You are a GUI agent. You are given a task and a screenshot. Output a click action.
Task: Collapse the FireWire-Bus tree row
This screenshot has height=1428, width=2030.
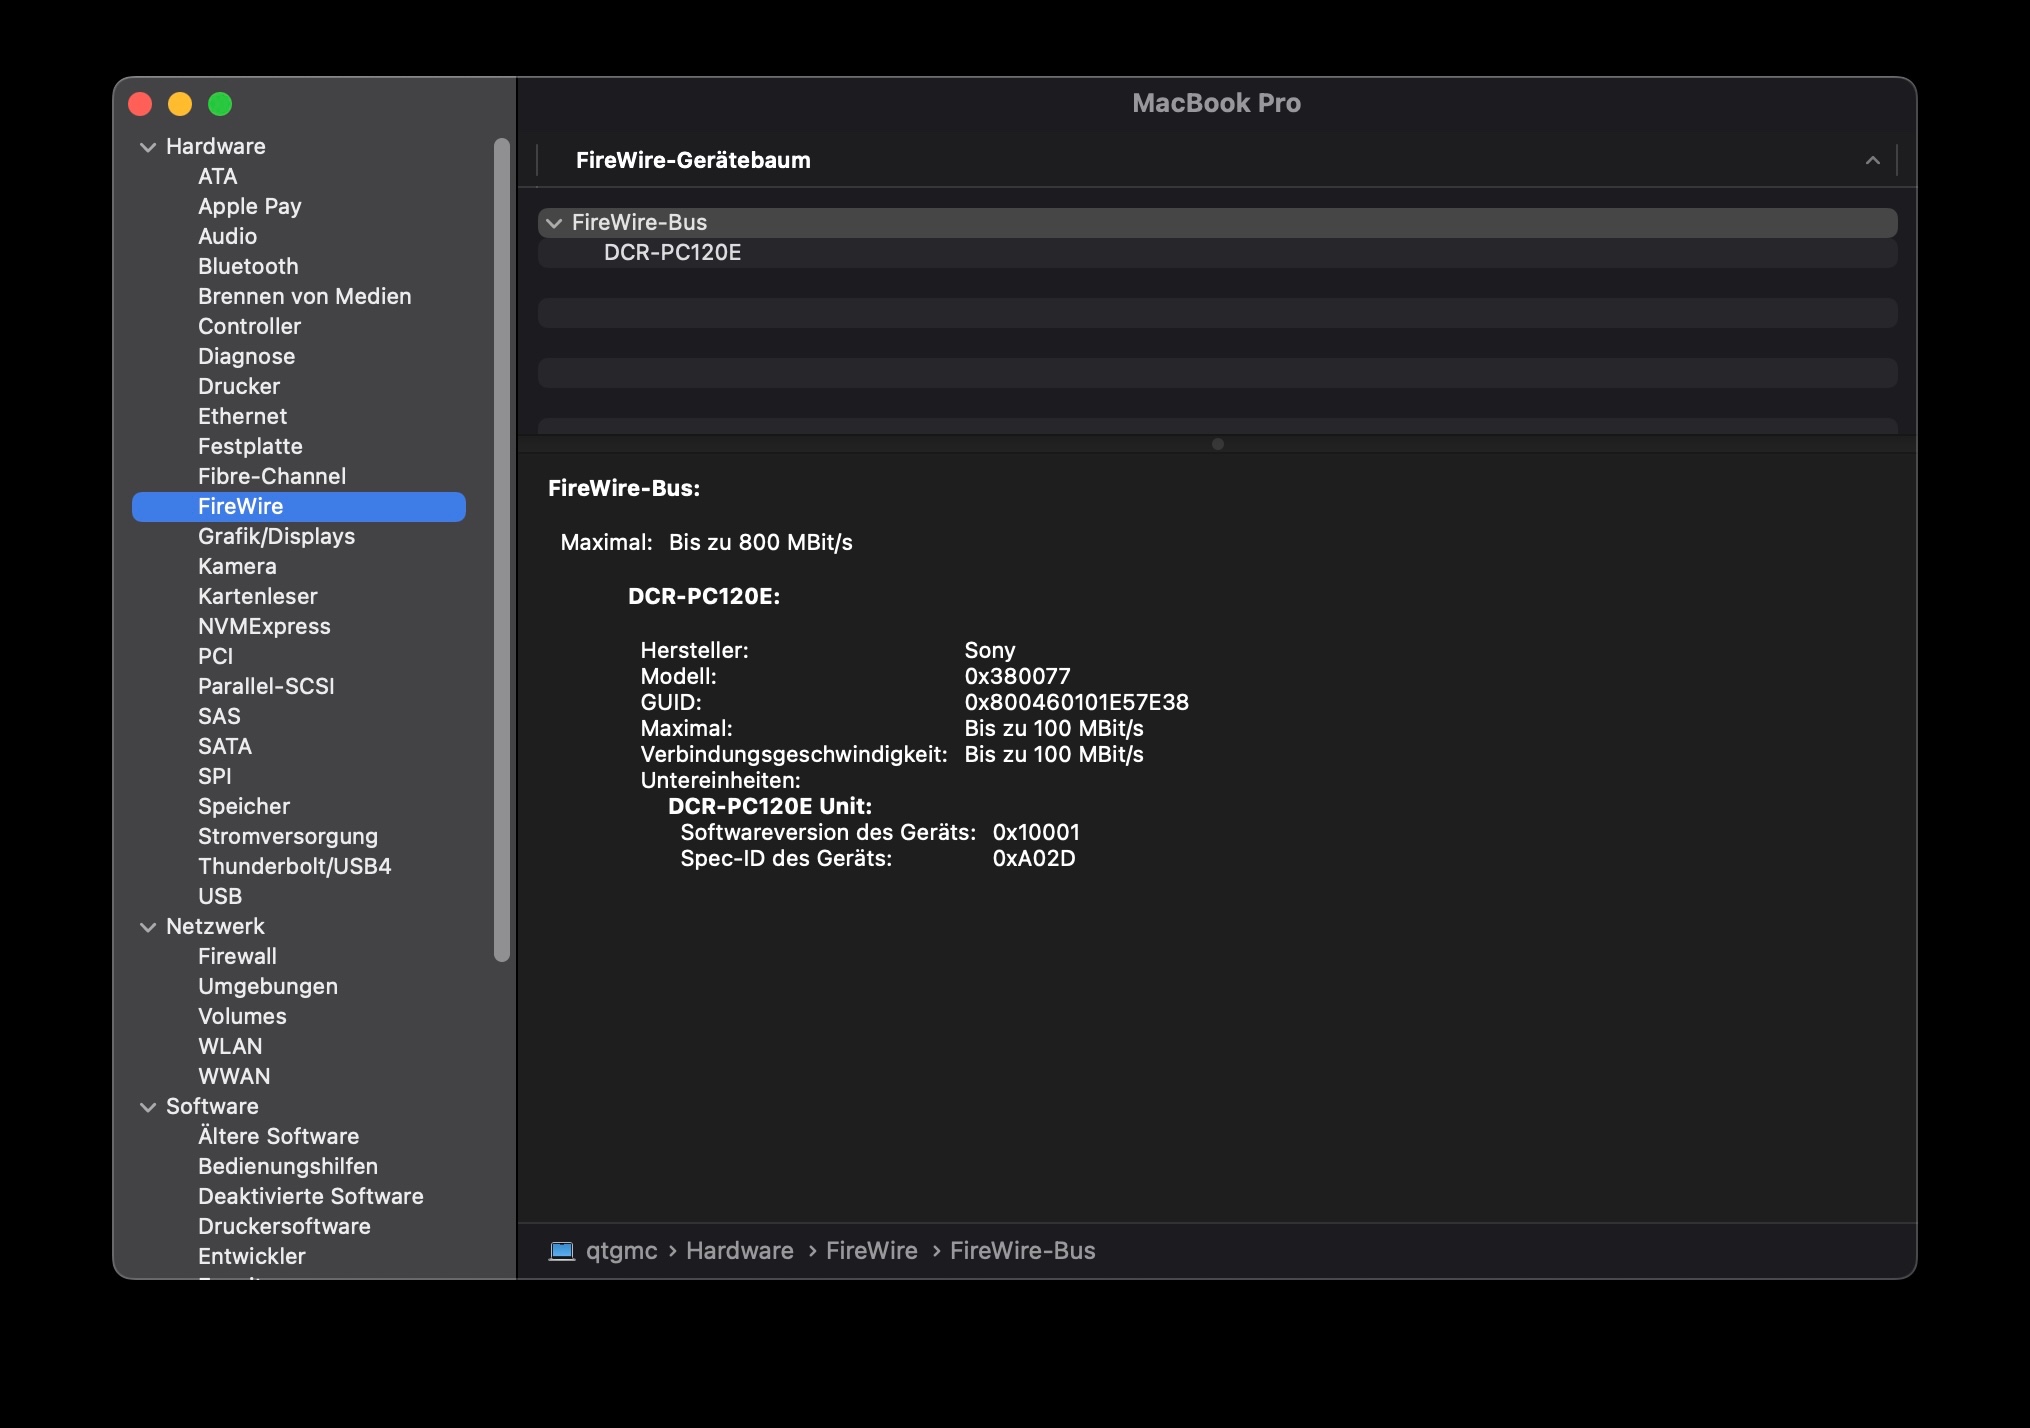554,223
